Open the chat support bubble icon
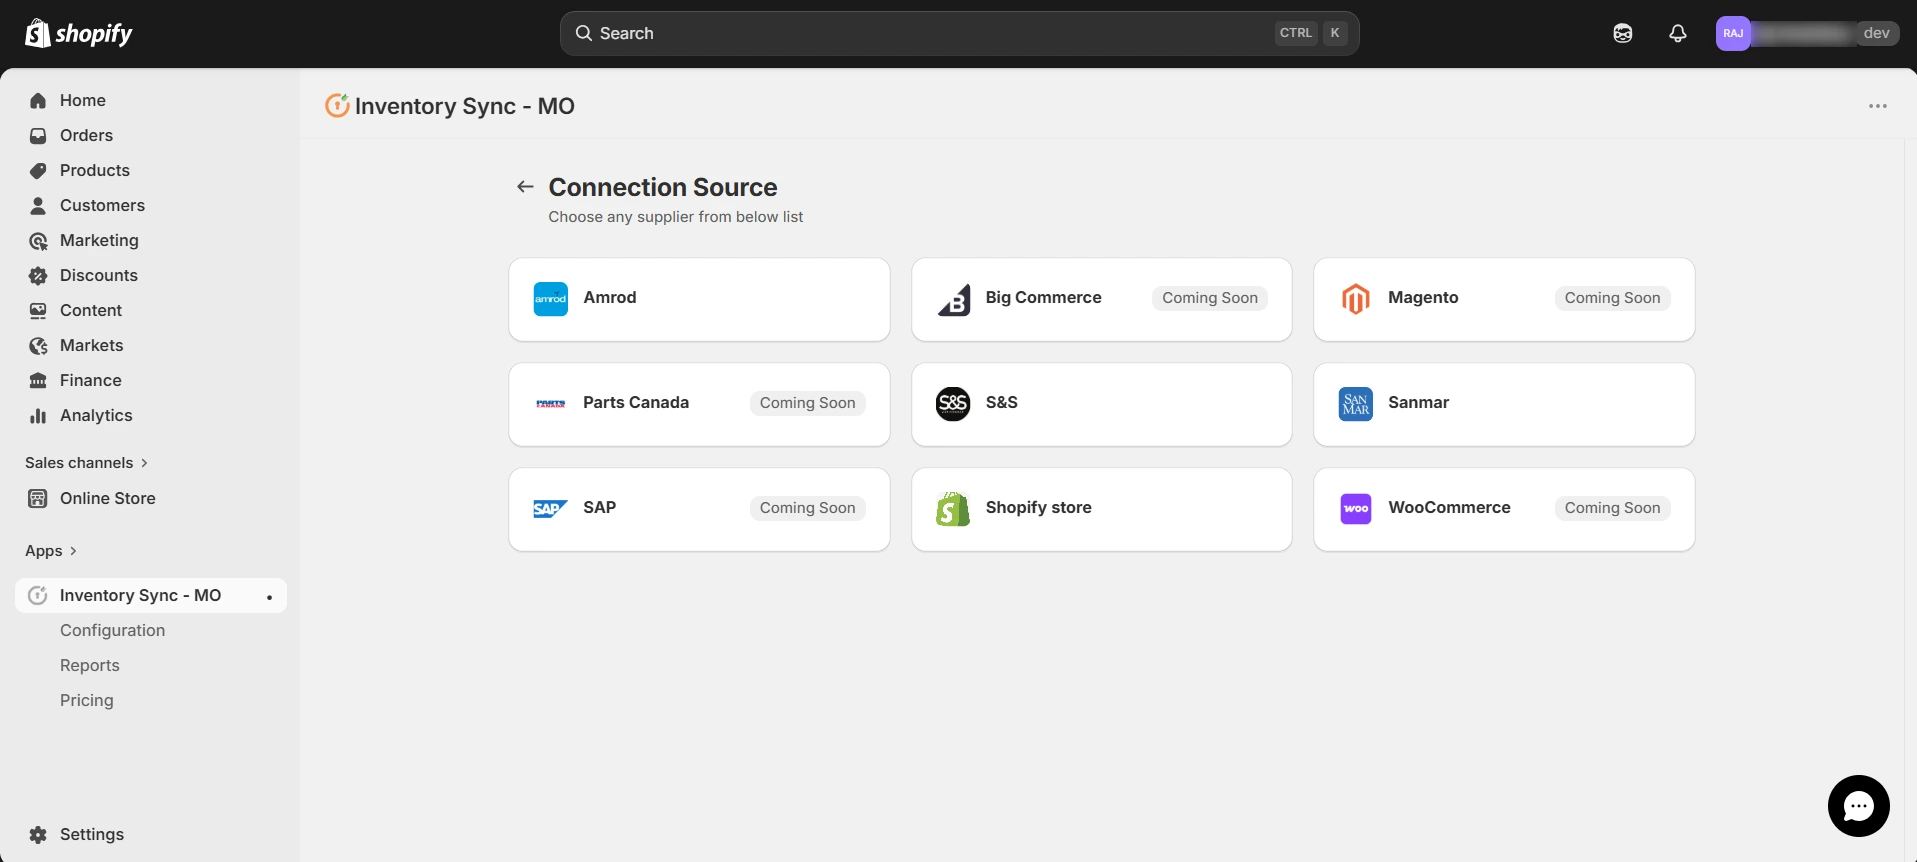 tap(1858, 806)
